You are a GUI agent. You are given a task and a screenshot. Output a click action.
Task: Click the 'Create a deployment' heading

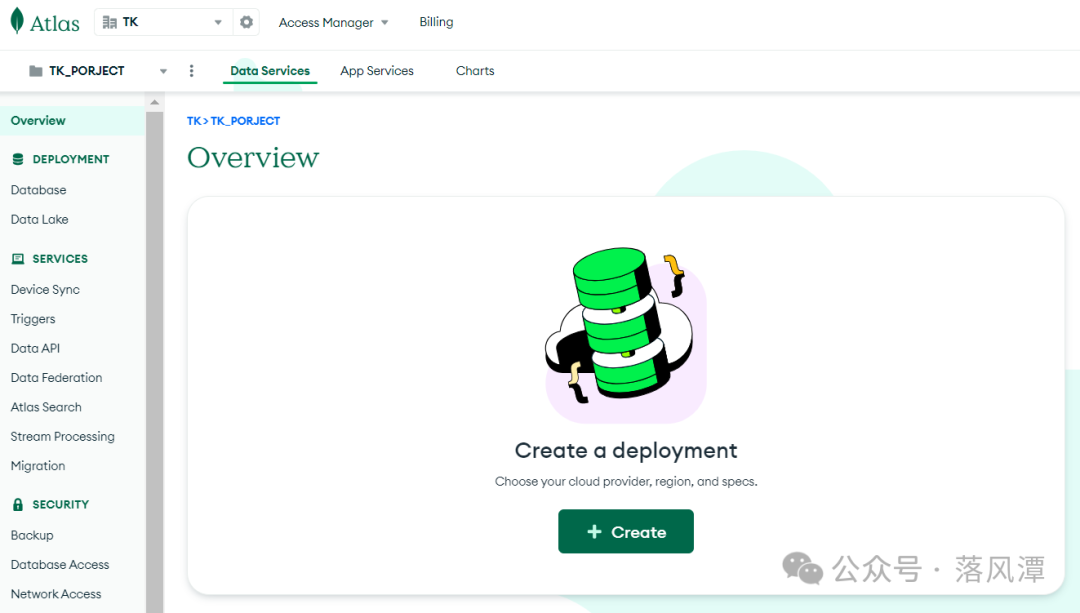[626, 450]
